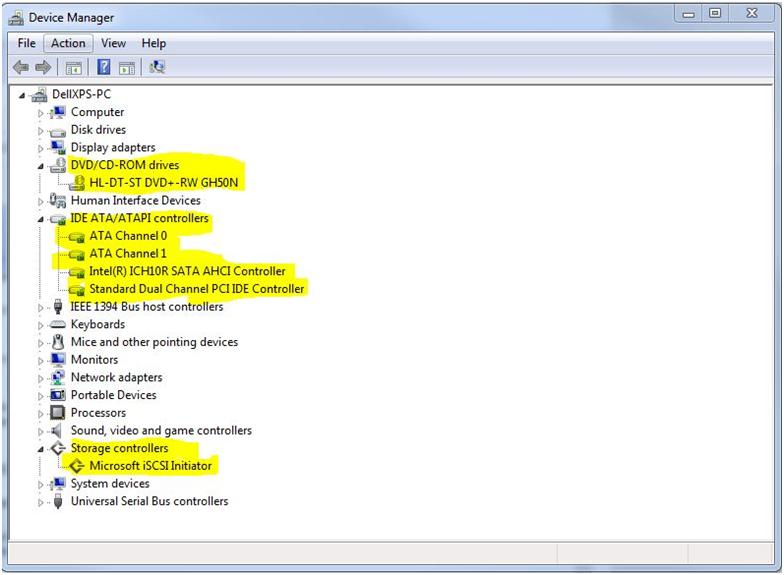
Task: Expand the Disk drives node
Action: 41,131
